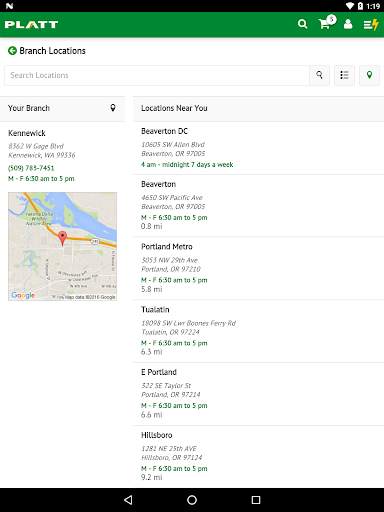Select the 9.2 mi distance text
The image size is (384, 512).
click(152, 477)
